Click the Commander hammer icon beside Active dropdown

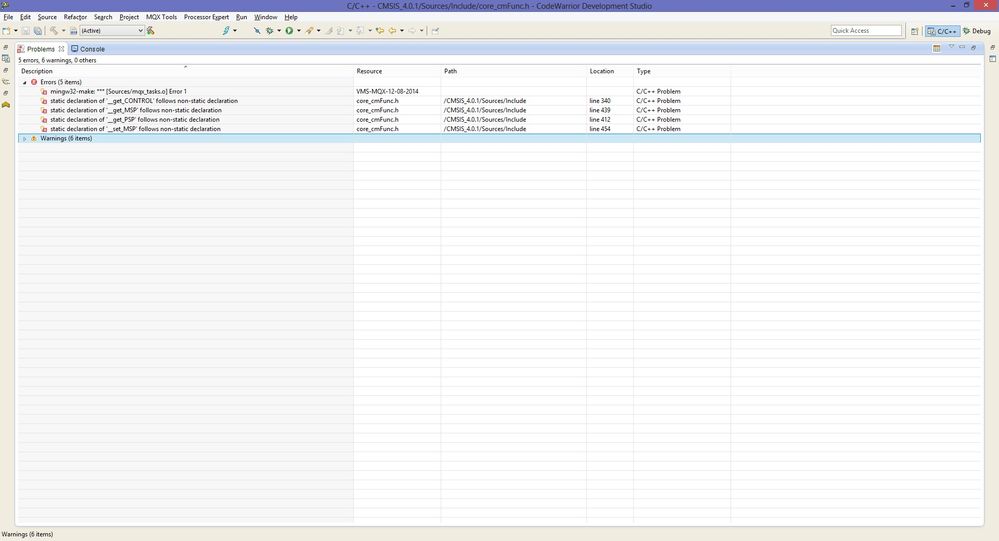(x=151, y=31)
